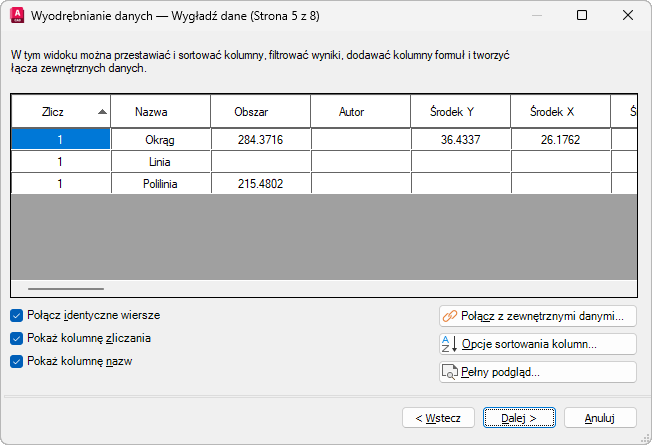The height and width of the screenshot is (445, 652).
Task: Click the AutoCAD application icon in title bar
Action: pyautogui.click(x=16, y=15)
